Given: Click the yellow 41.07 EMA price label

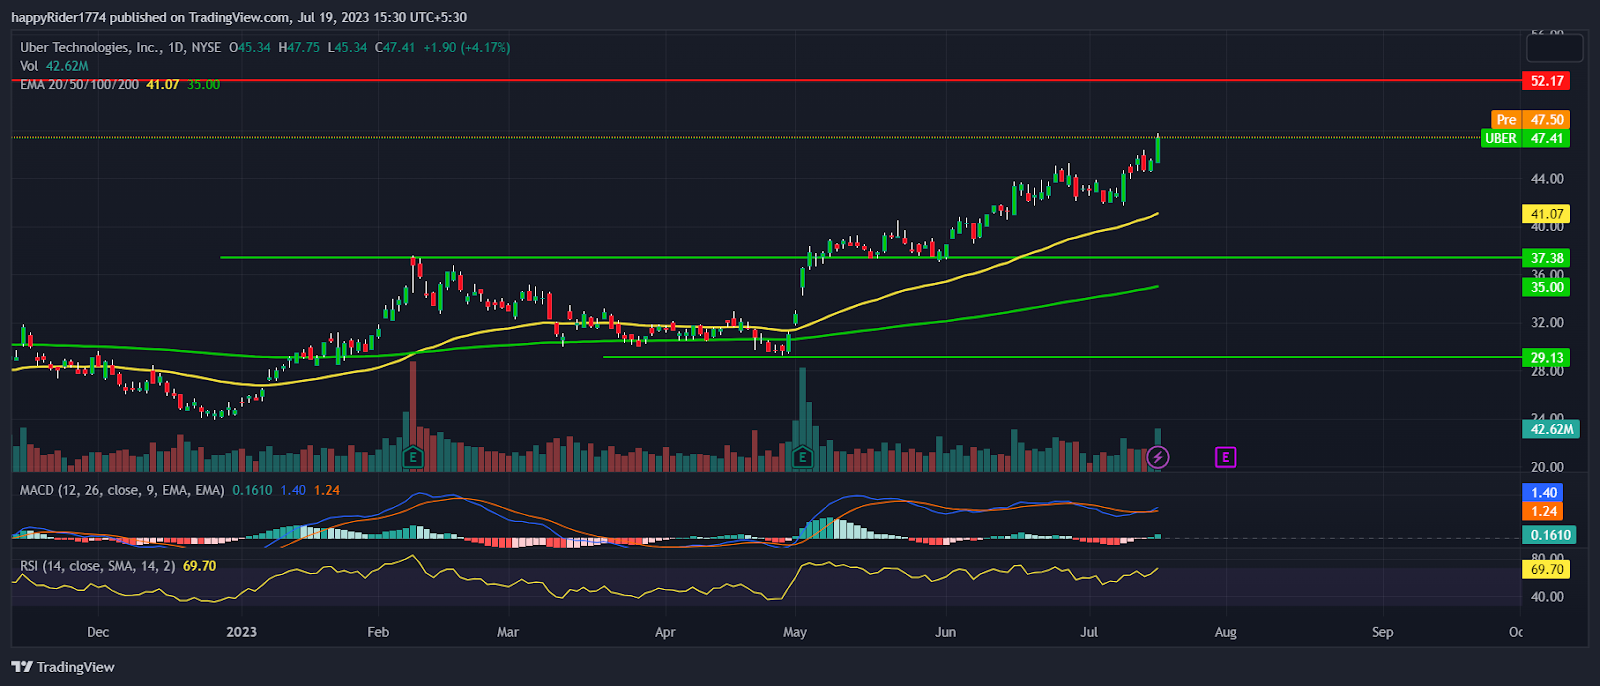Looking at the screenshot, I should (x=1546, y=214).
